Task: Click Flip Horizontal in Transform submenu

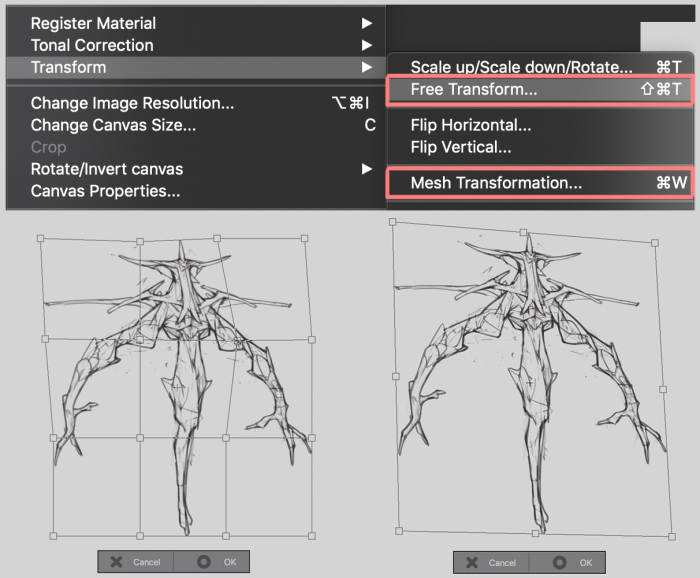Action: pos(470,125)
